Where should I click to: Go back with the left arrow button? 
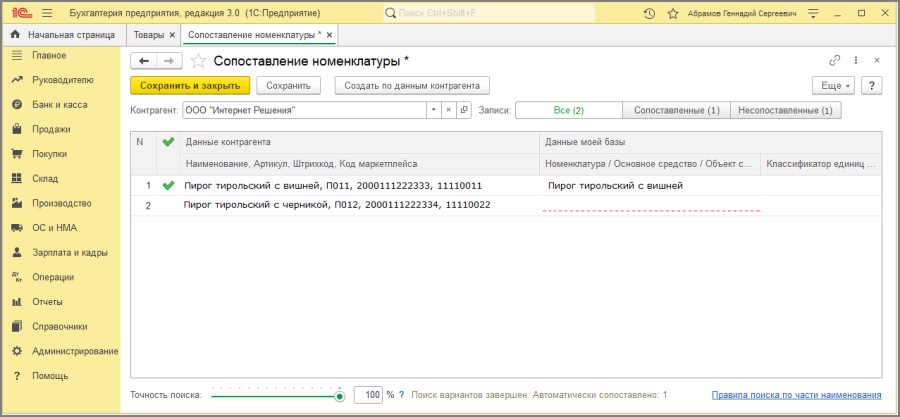pos(143,61)
